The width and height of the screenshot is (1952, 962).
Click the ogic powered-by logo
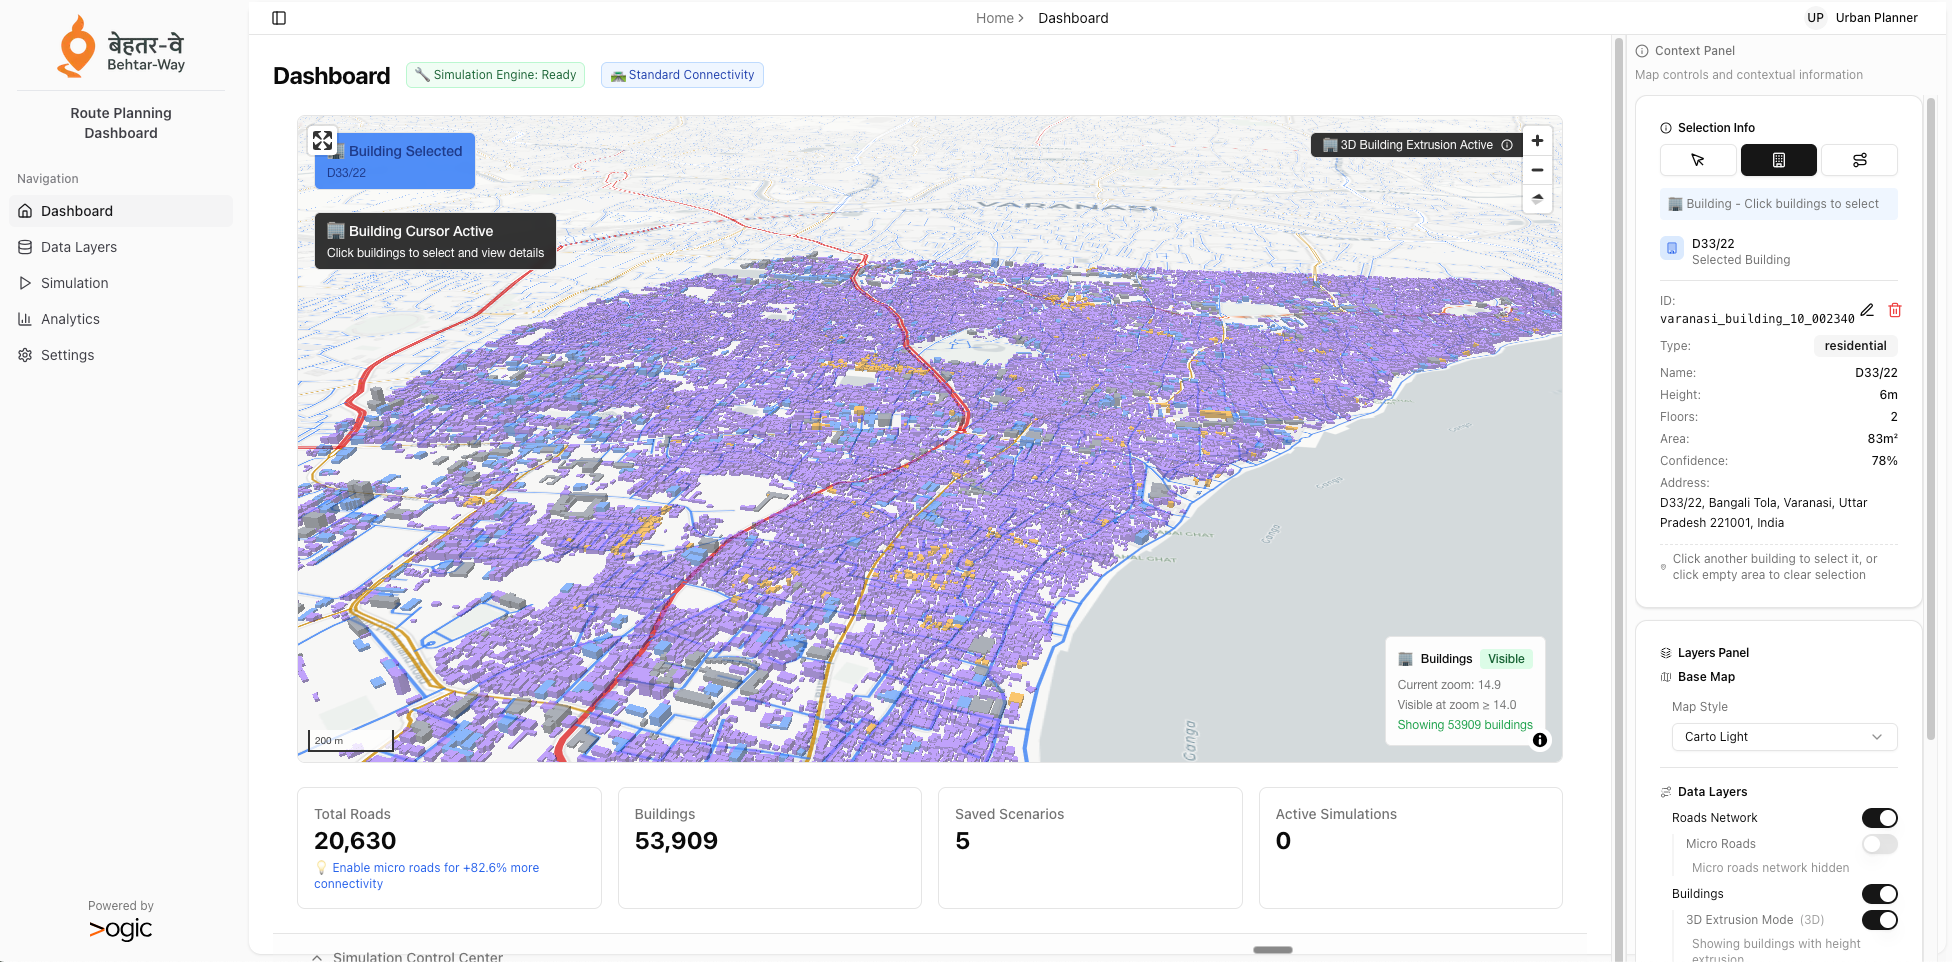121,929
